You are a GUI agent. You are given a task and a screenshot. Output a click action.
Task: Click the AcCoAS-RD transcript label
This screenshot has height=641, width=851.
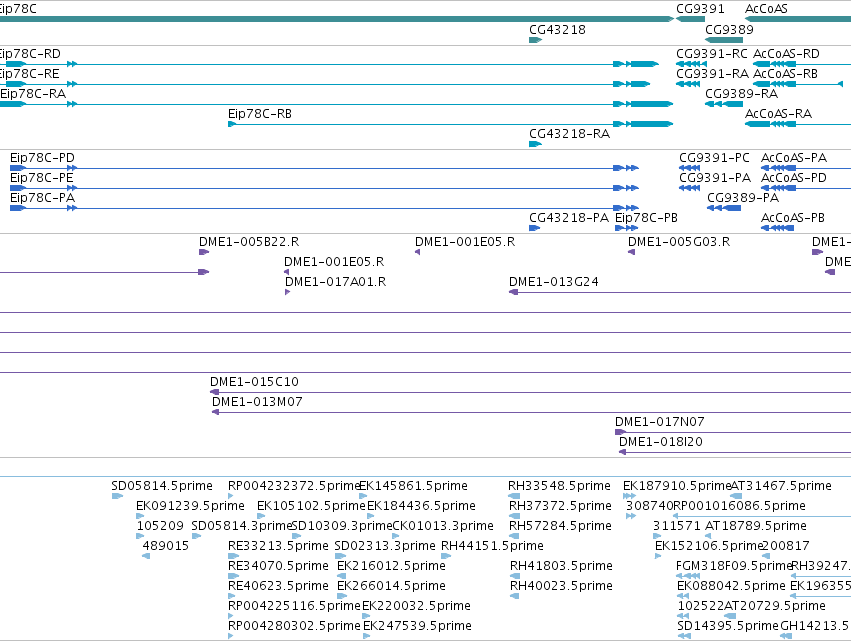pyautogui.click(x=786, y=54)
